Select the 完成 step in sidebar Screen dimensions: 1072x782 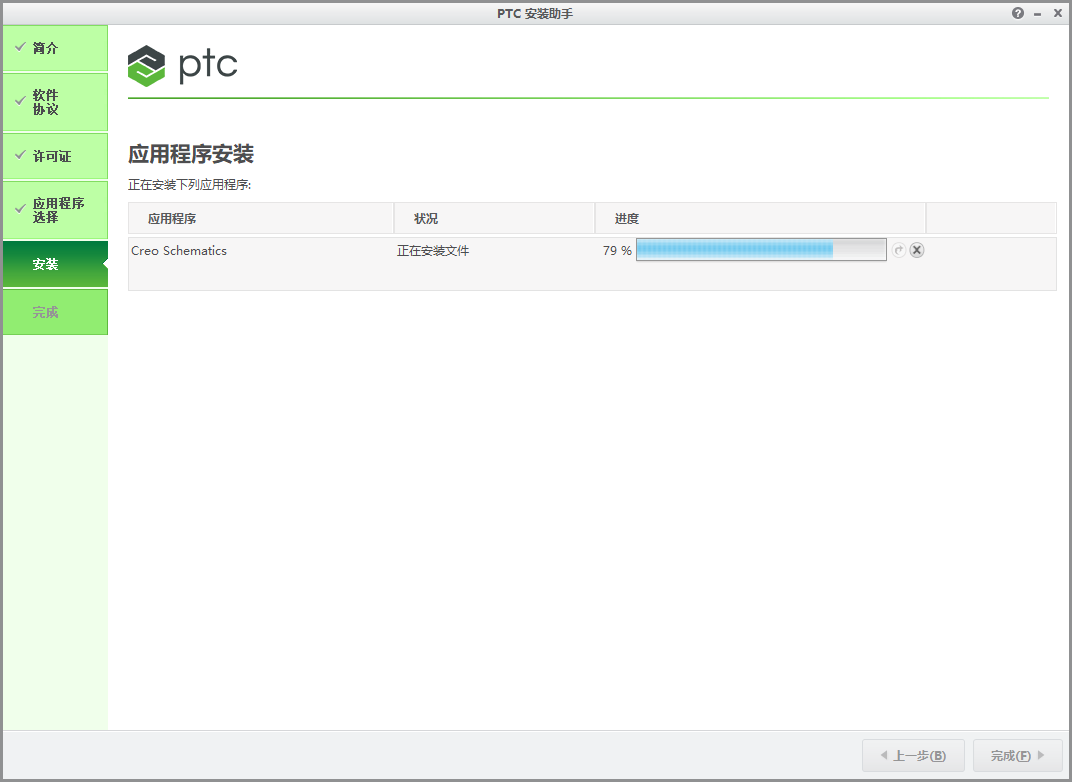(x=55, y=312)
